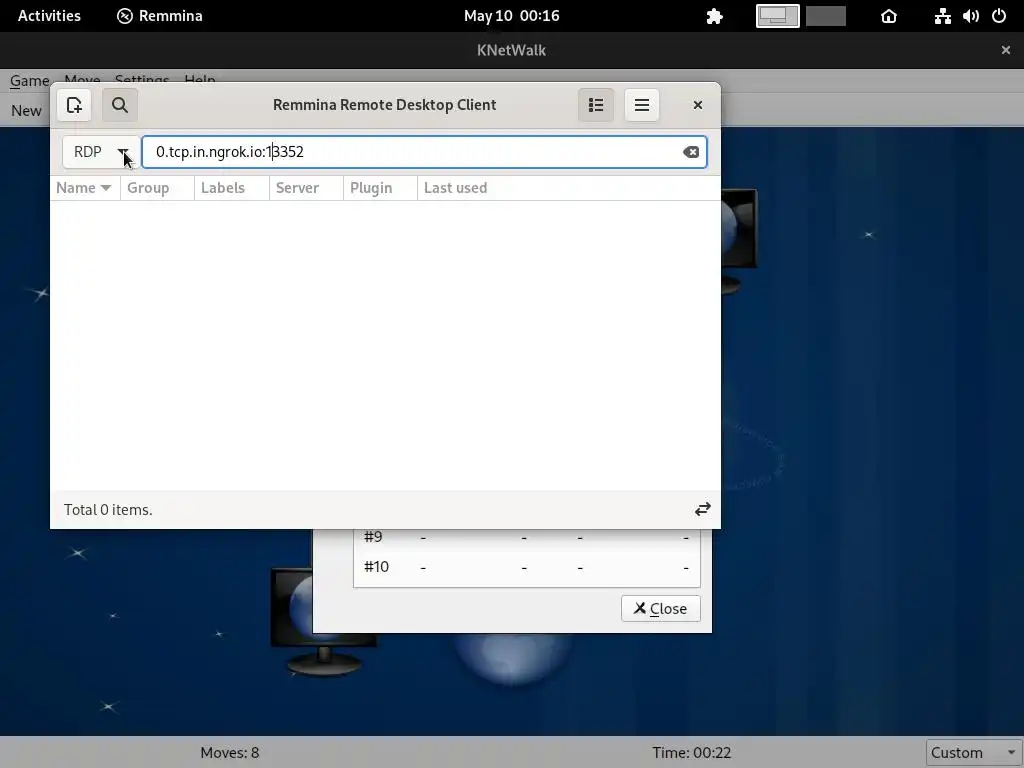The height and width of the screenshot is (768, 1024).
Task: Open the Custom difficulty dropdown
Action: coord(973,752)
